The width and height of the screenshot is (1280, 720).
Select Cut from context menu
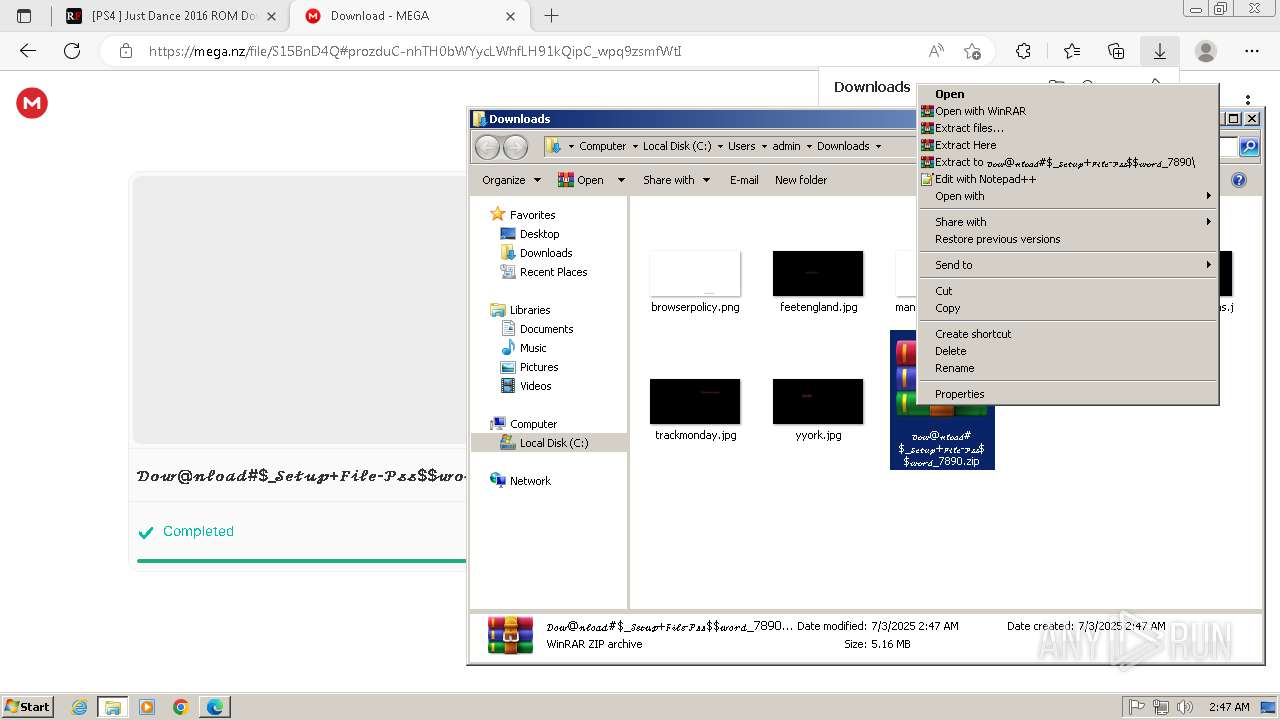click(x=1068, y=291)
